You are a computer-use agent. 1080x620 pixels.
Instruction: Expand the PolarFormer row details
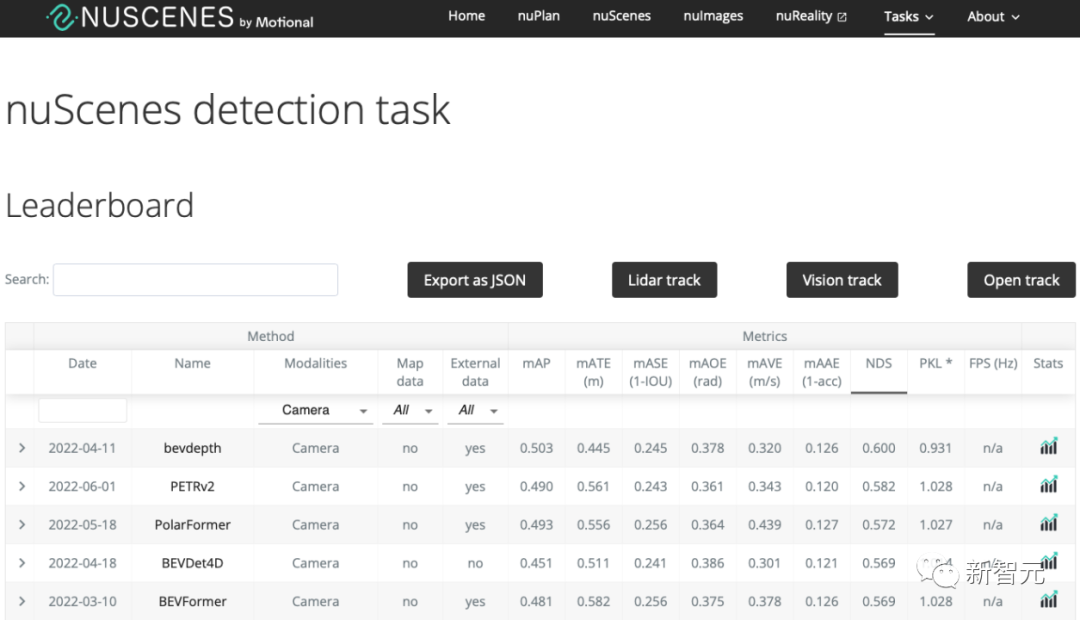pos(22,524)
